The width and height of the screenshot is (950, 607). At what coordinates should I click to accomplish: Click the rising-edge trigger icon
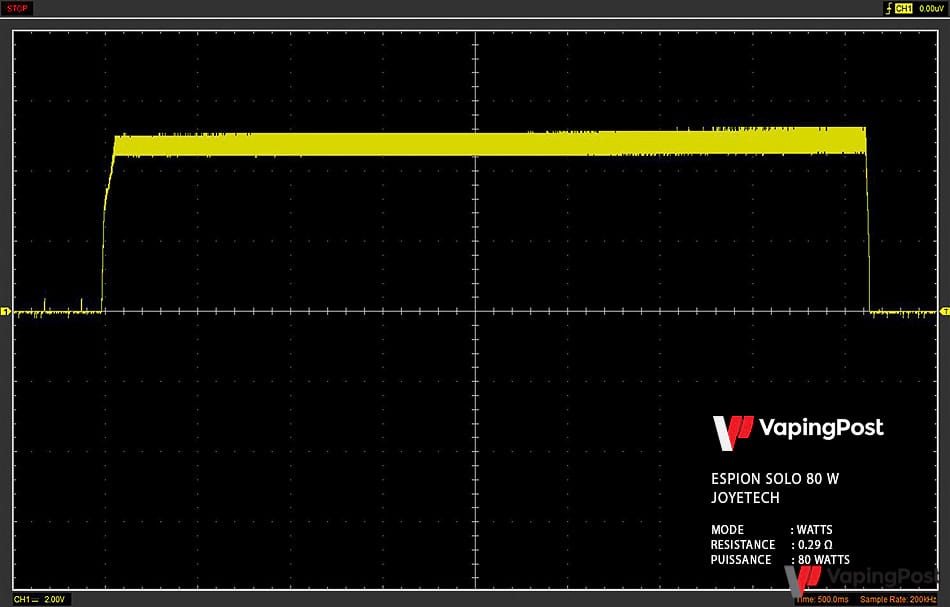[889, 8]
